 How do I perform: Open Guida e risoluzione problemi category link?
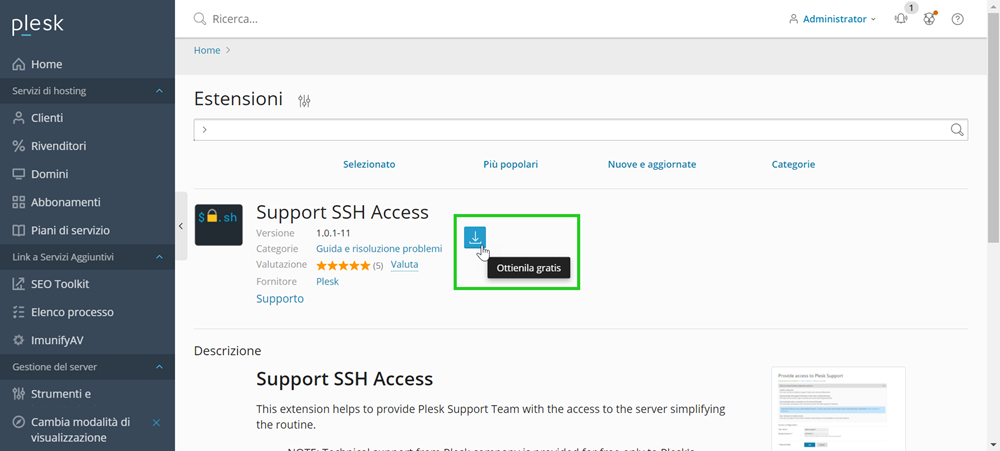(x=379, y=249)
